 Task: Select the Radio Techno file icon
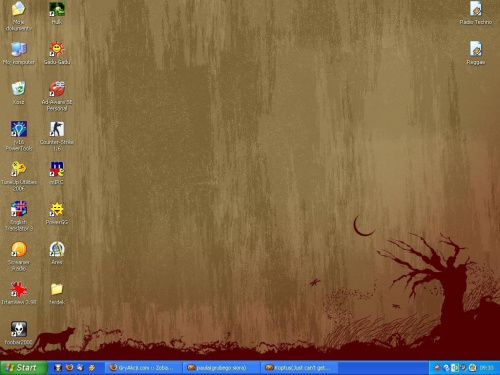pos(476,9)
